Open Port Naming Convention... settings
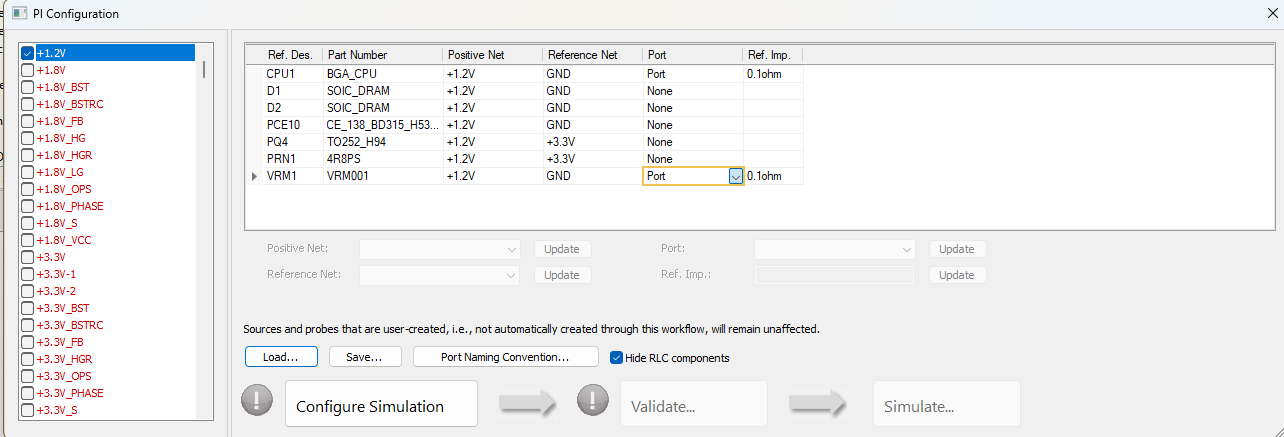This screenshot has width=1284, height=437. 505,357
